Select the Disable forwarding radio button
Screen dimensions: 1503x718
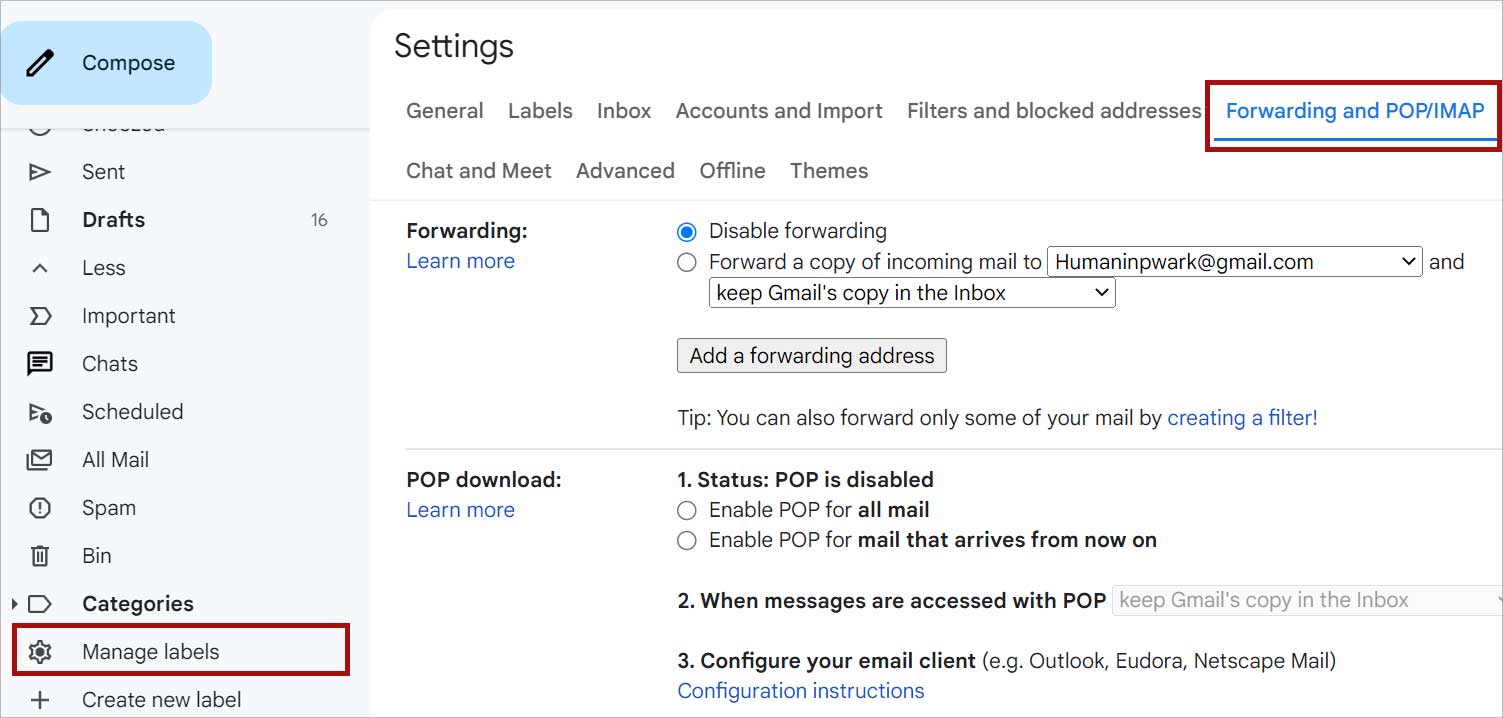(687, 232)
